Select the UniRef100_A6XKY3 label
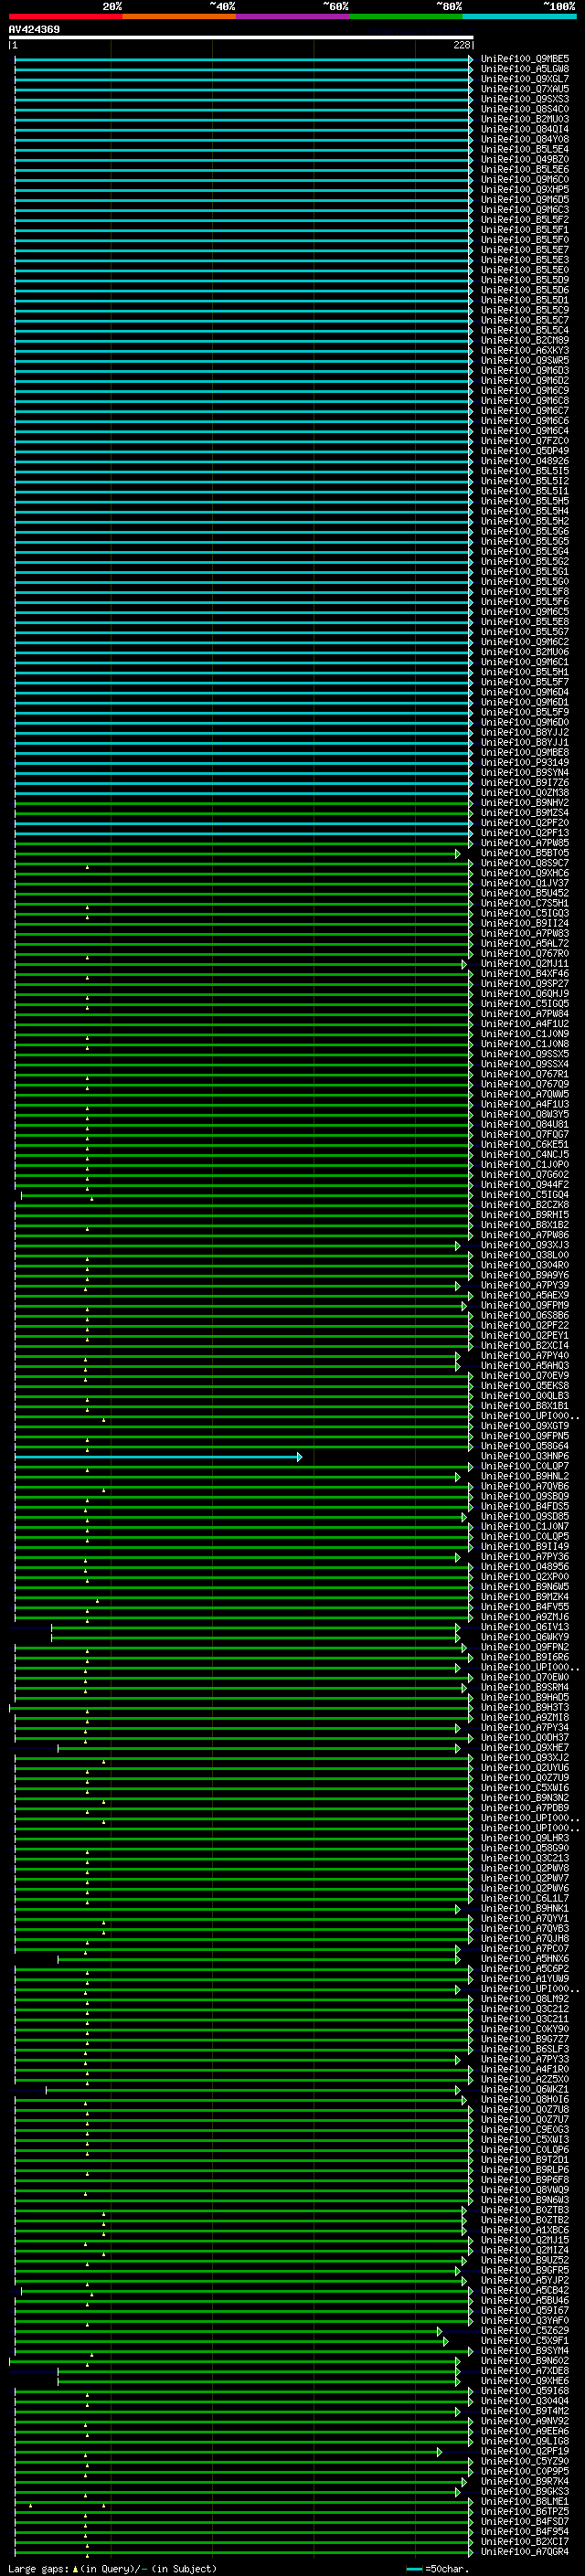This screenshot has width=585, height=2576. pyautogui.click(x=525, y=350)
